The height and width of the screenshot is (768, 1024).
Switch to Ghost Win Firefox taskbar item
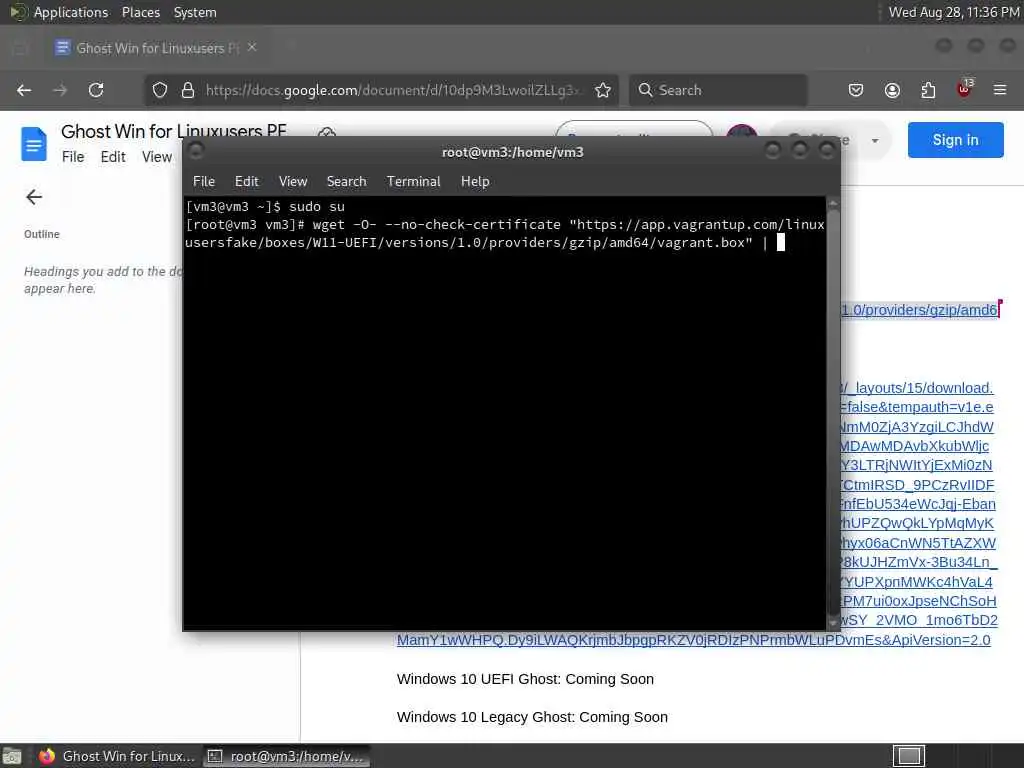(x=117, y=756)
